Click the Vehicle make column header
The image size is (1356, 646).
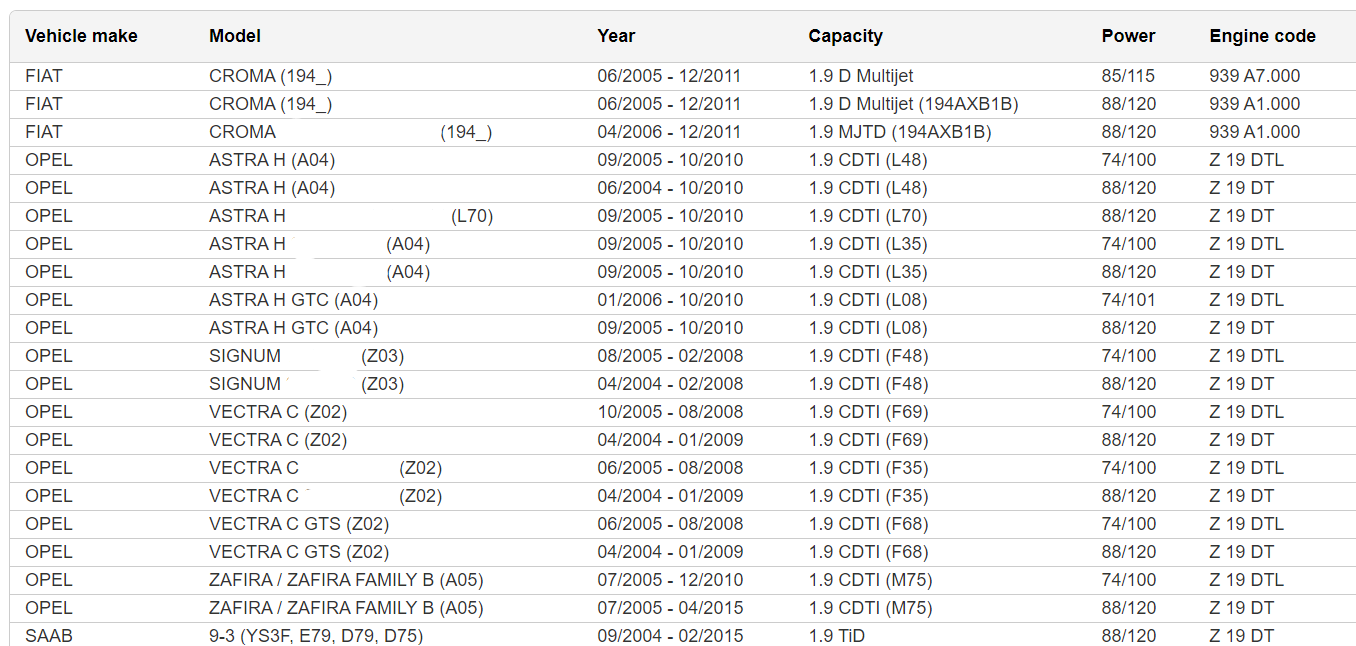[81, 36]
